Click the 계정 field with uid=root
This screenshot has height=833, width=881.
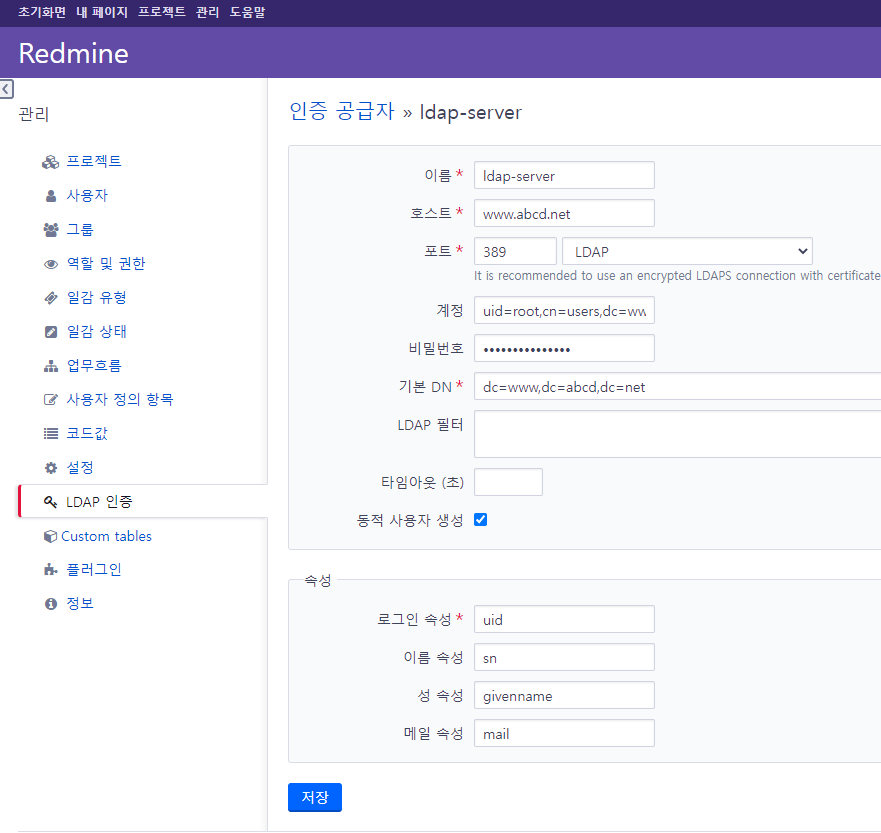coord(564,311)
